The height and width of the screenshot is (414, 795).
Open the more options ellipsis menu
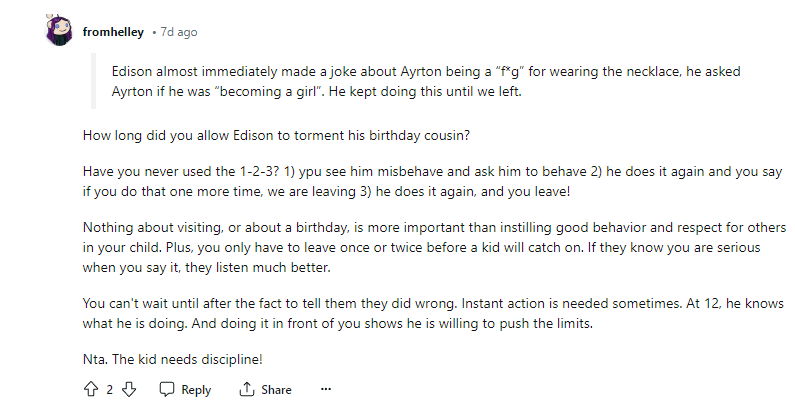(x=324, y=390)
